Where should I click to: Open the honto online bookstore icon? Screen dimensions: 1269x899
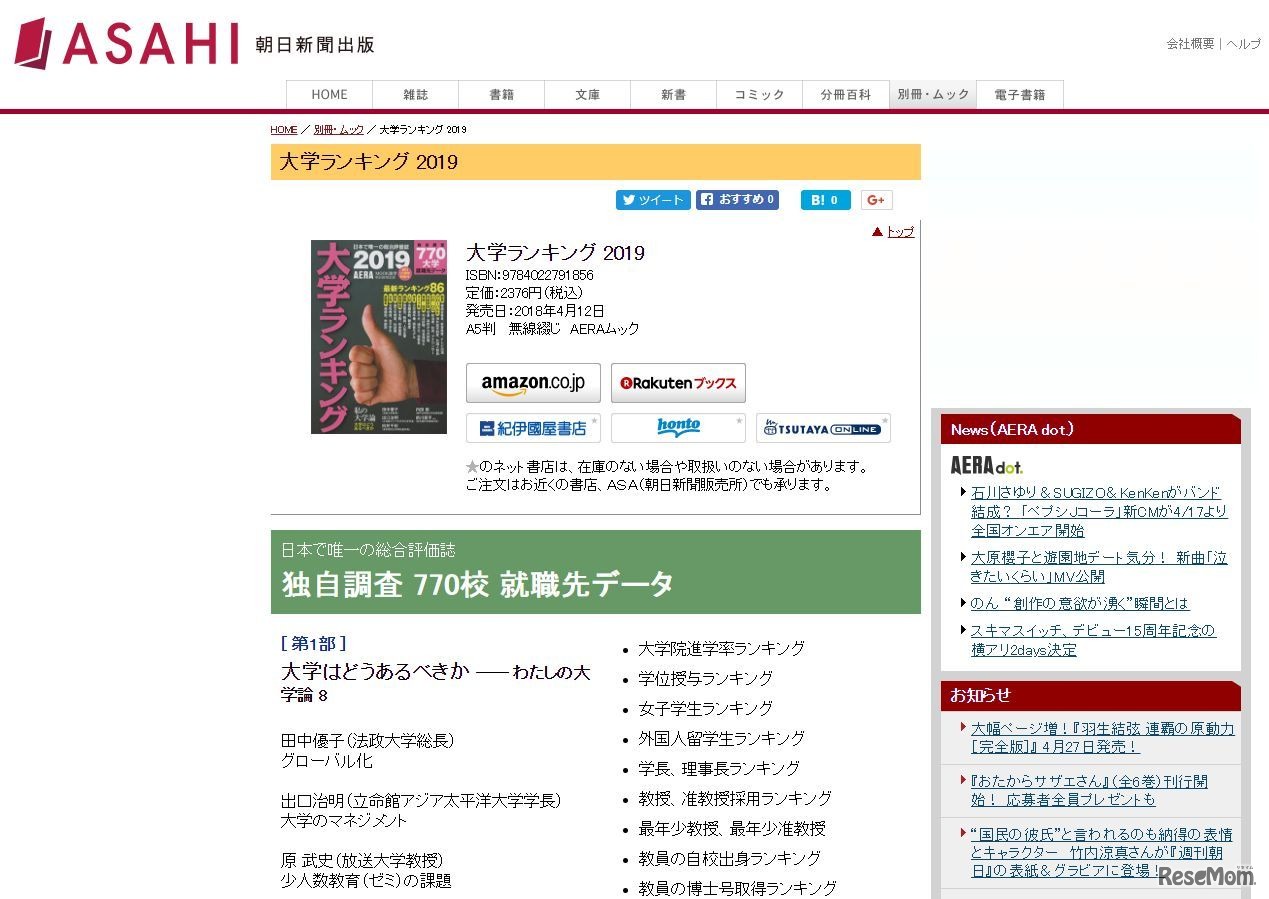tap(677, 427)
